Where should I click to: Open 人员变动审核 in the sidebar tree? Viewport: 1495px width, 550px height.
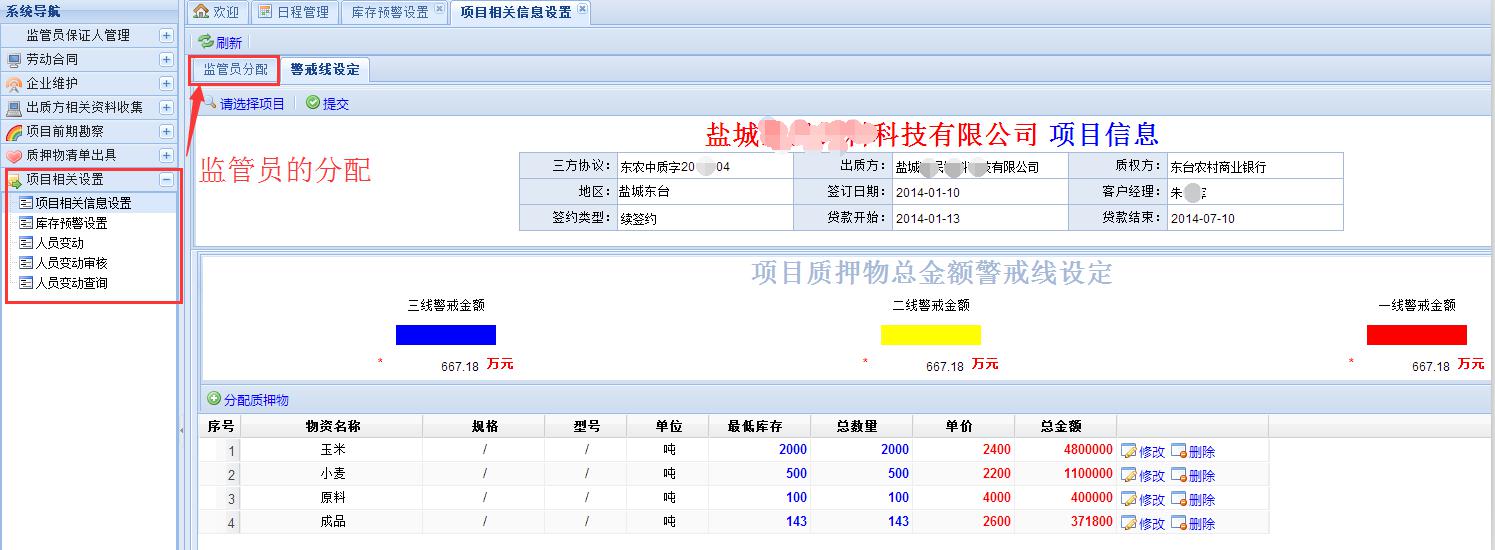point(71,263)
